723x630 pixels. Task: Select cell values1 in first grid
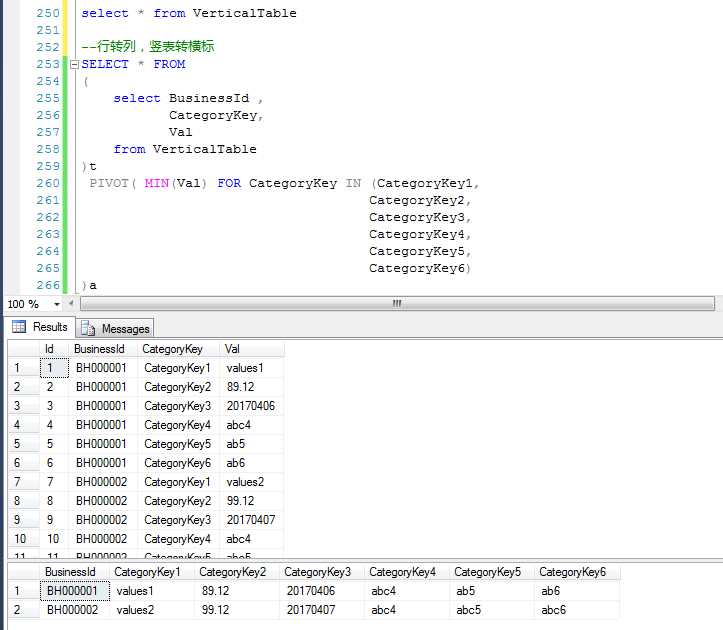(252, 368)
